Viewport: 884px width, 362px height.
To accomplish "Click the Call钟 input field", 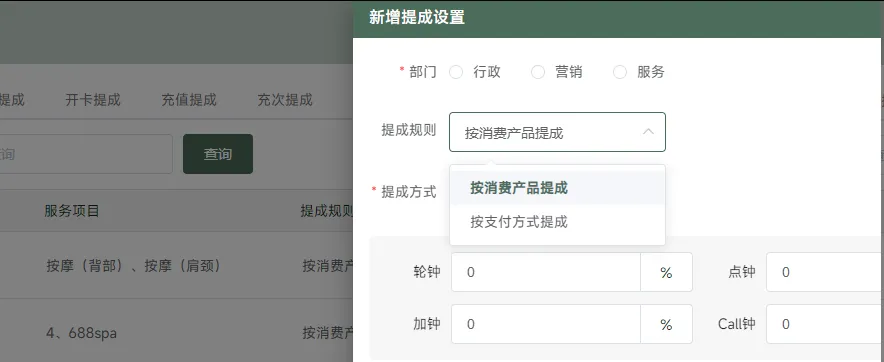I will [825, 324].
